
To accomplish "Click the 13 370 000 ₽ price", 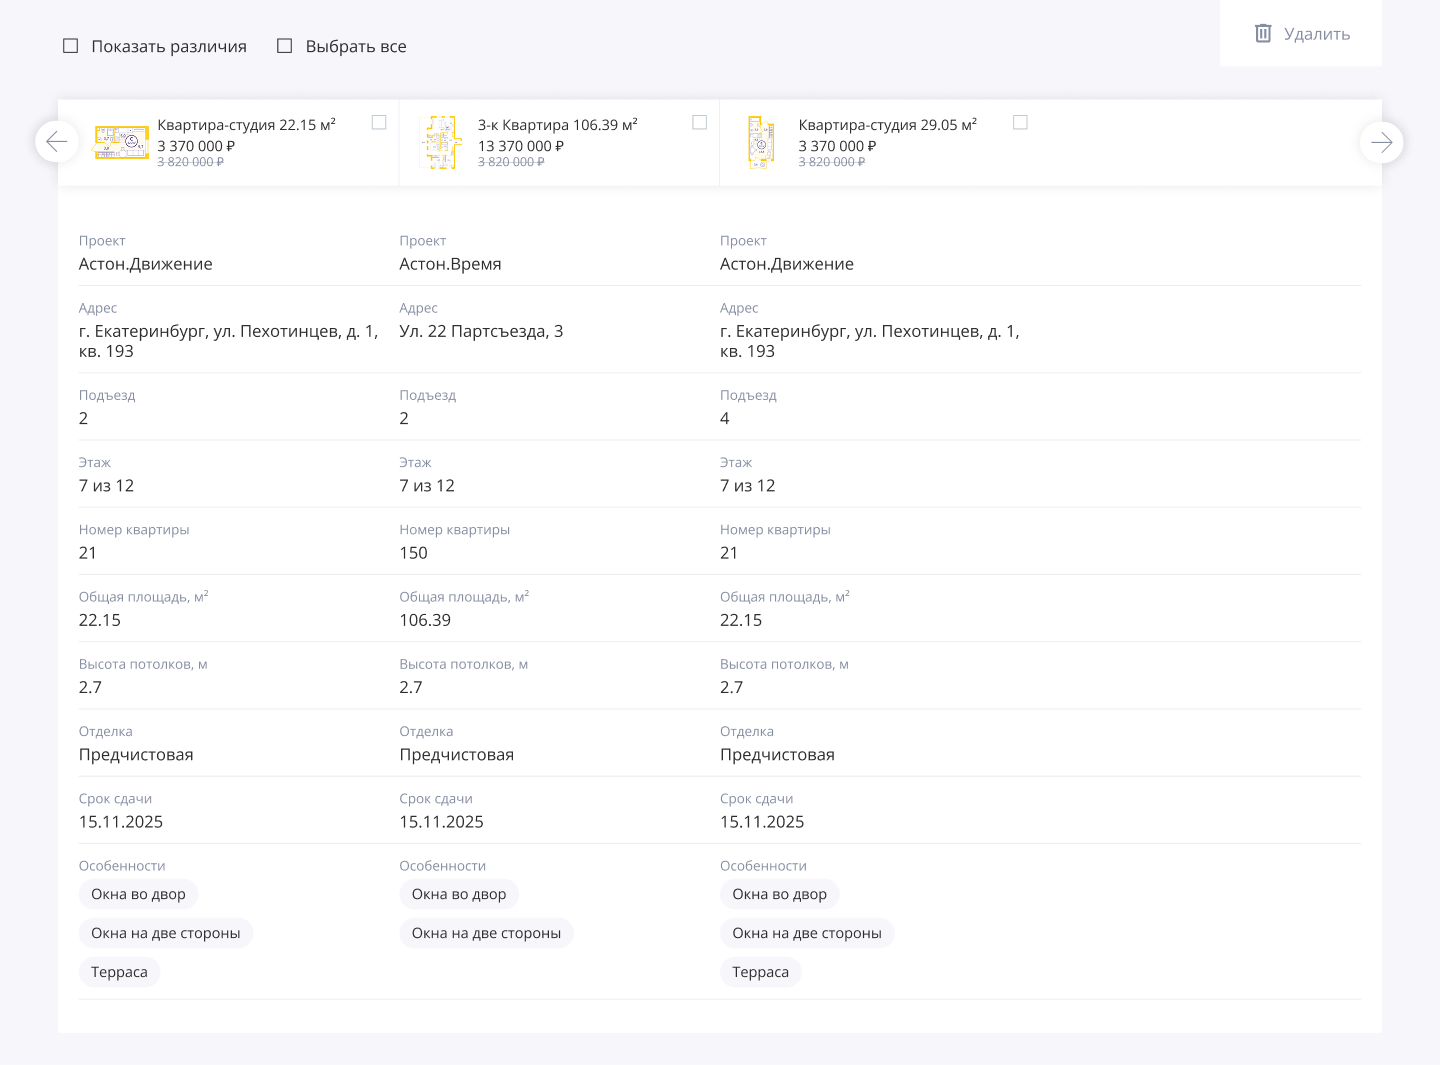I will (520, 146).
